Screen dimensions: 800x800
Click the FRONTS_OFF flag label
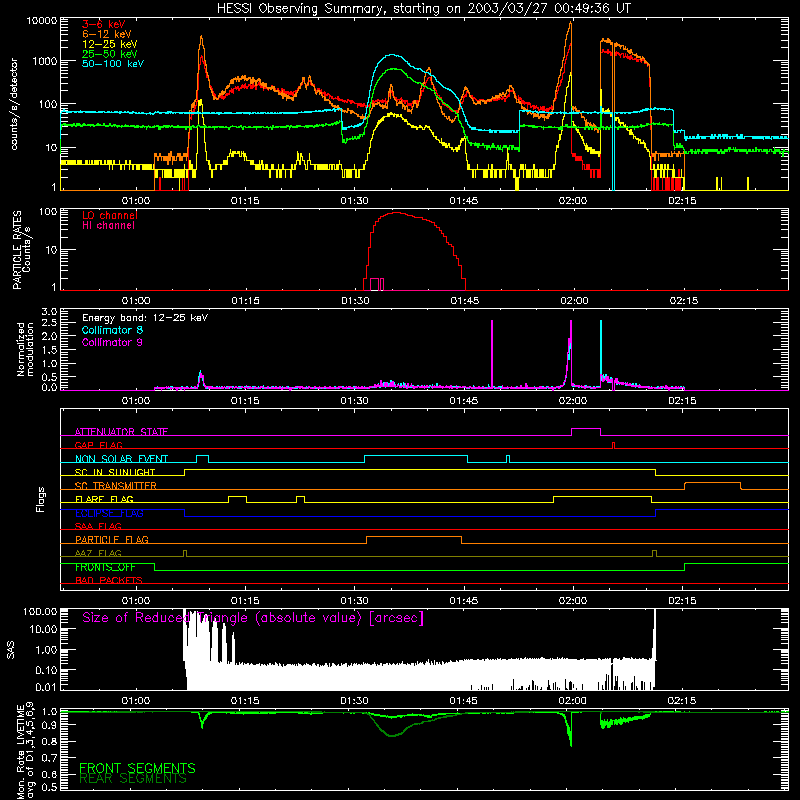[x=105, y=567]
